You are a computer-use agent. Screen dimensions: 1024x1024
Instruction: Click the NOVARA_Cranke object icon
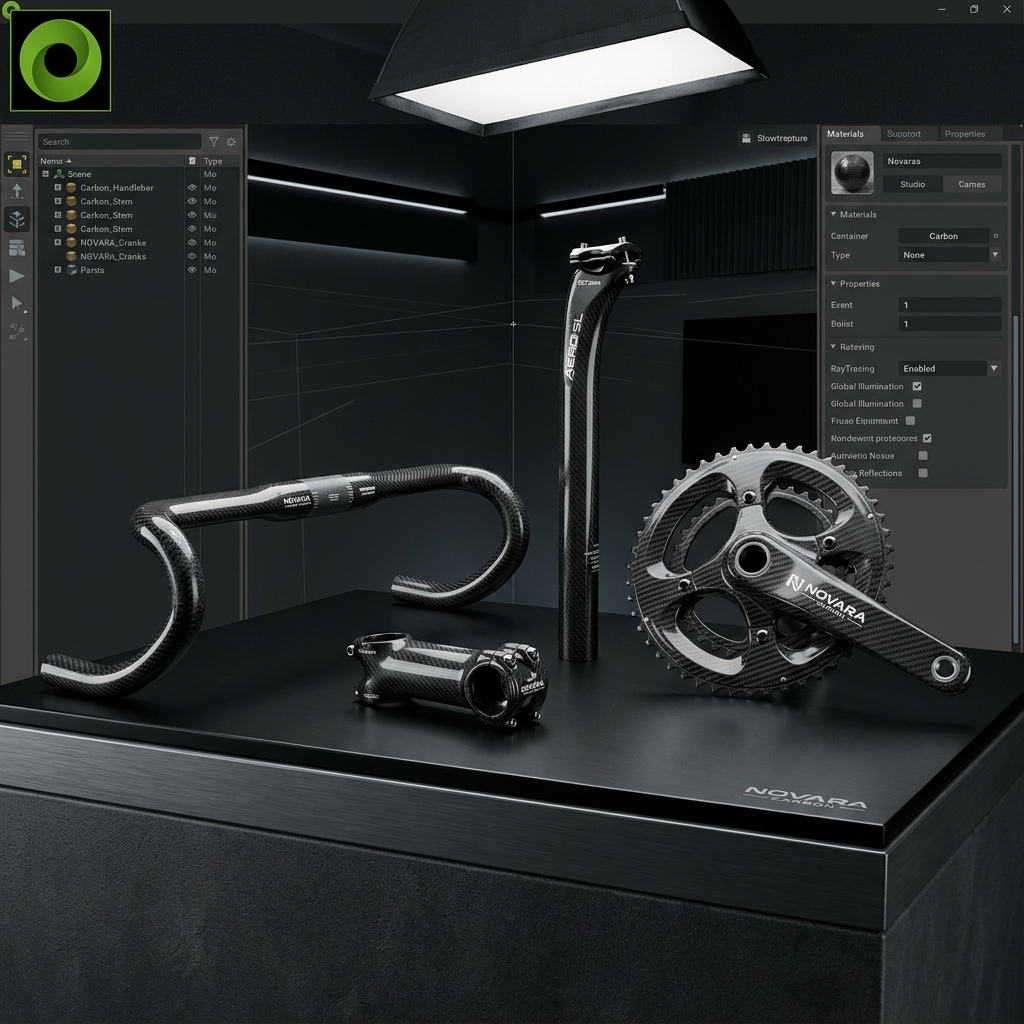[71, 242]
